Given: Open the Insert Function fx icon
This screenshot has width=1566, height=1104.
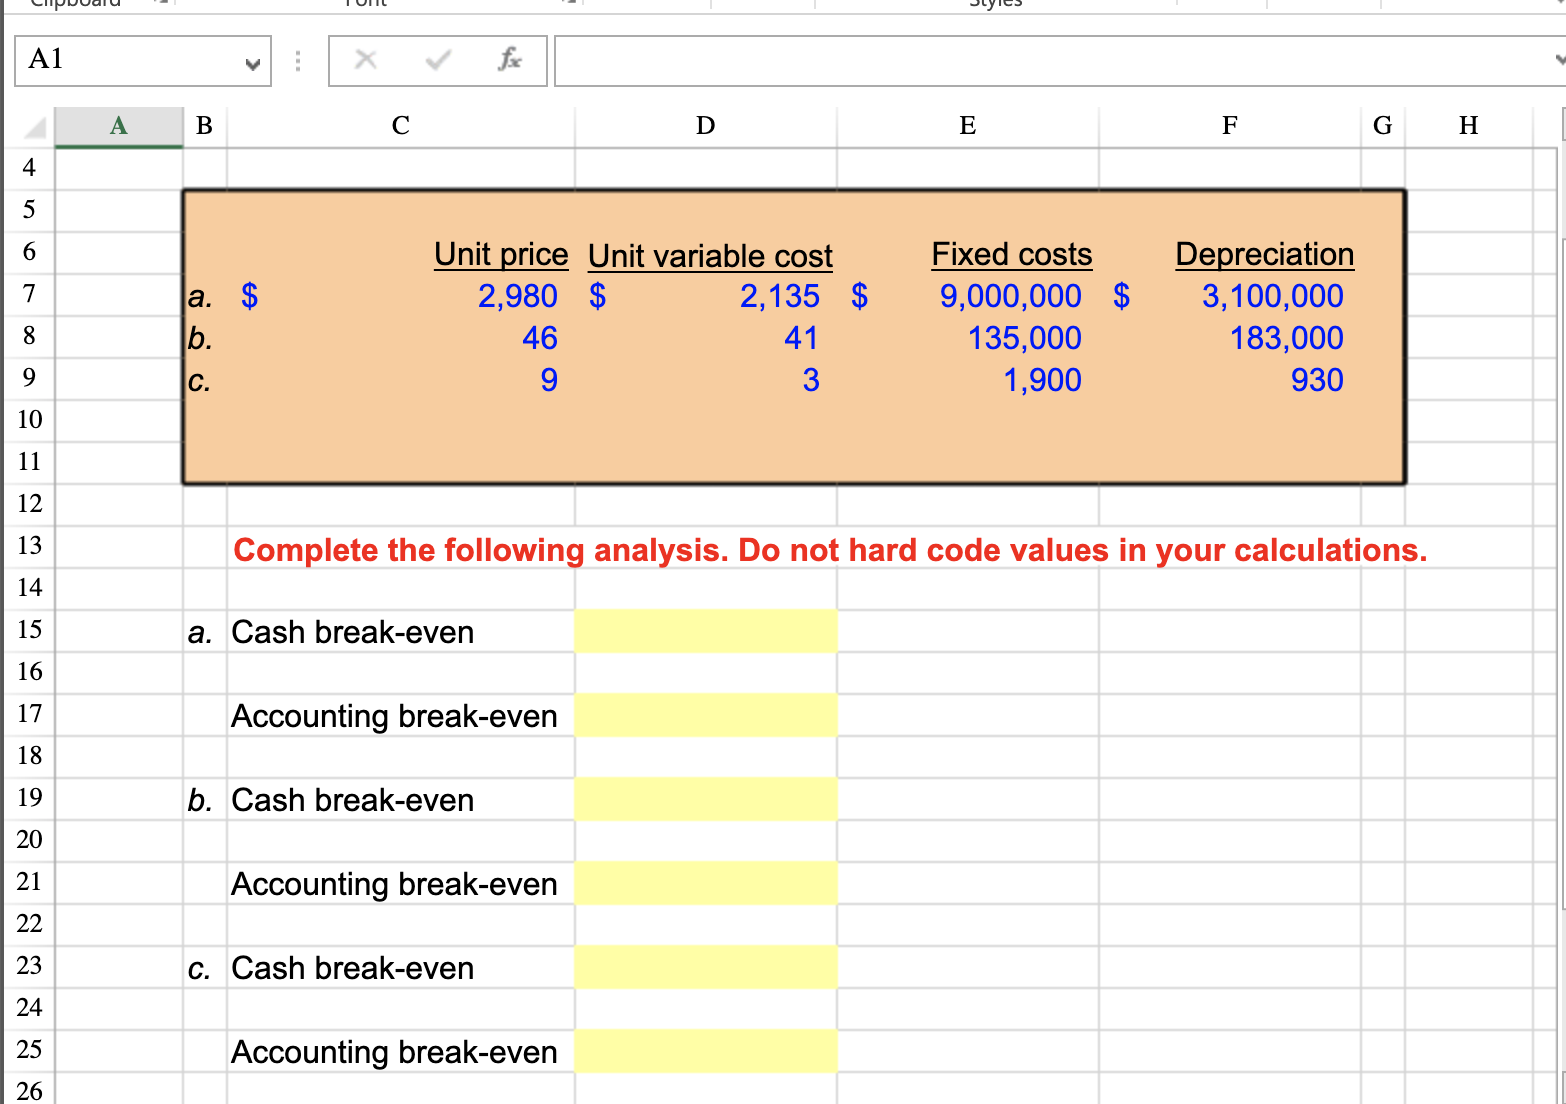Looking at the screenshot, I should click(x=510, y=60).
